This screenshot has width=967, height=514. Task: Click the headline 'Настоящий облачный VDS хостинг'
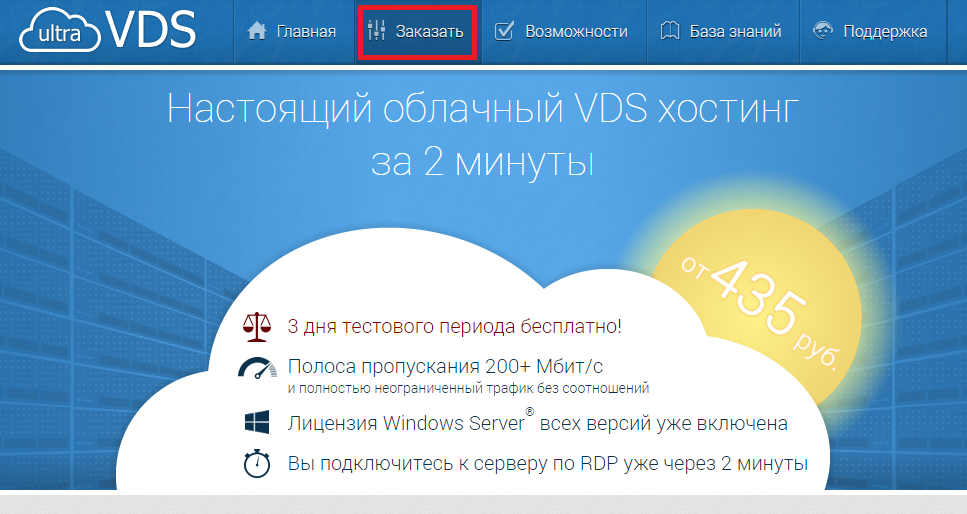[x=483, y=109]
